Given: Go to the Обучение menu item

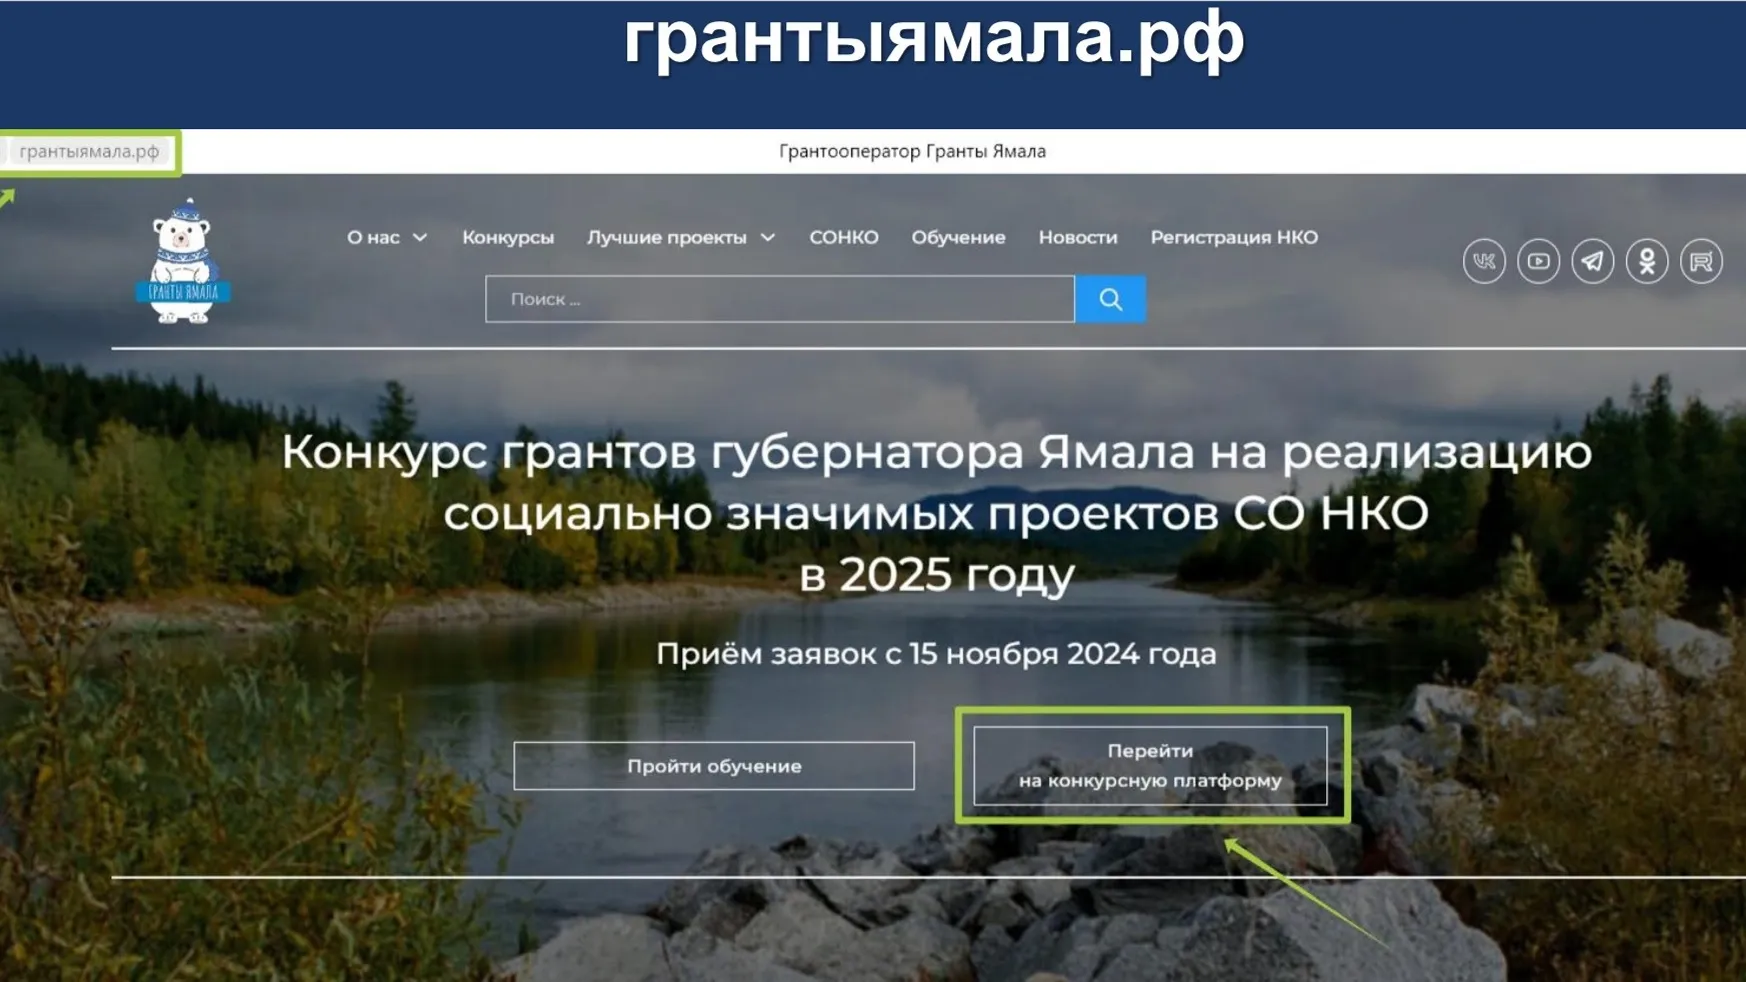Looking at the screenshot, I should (958, 238).
